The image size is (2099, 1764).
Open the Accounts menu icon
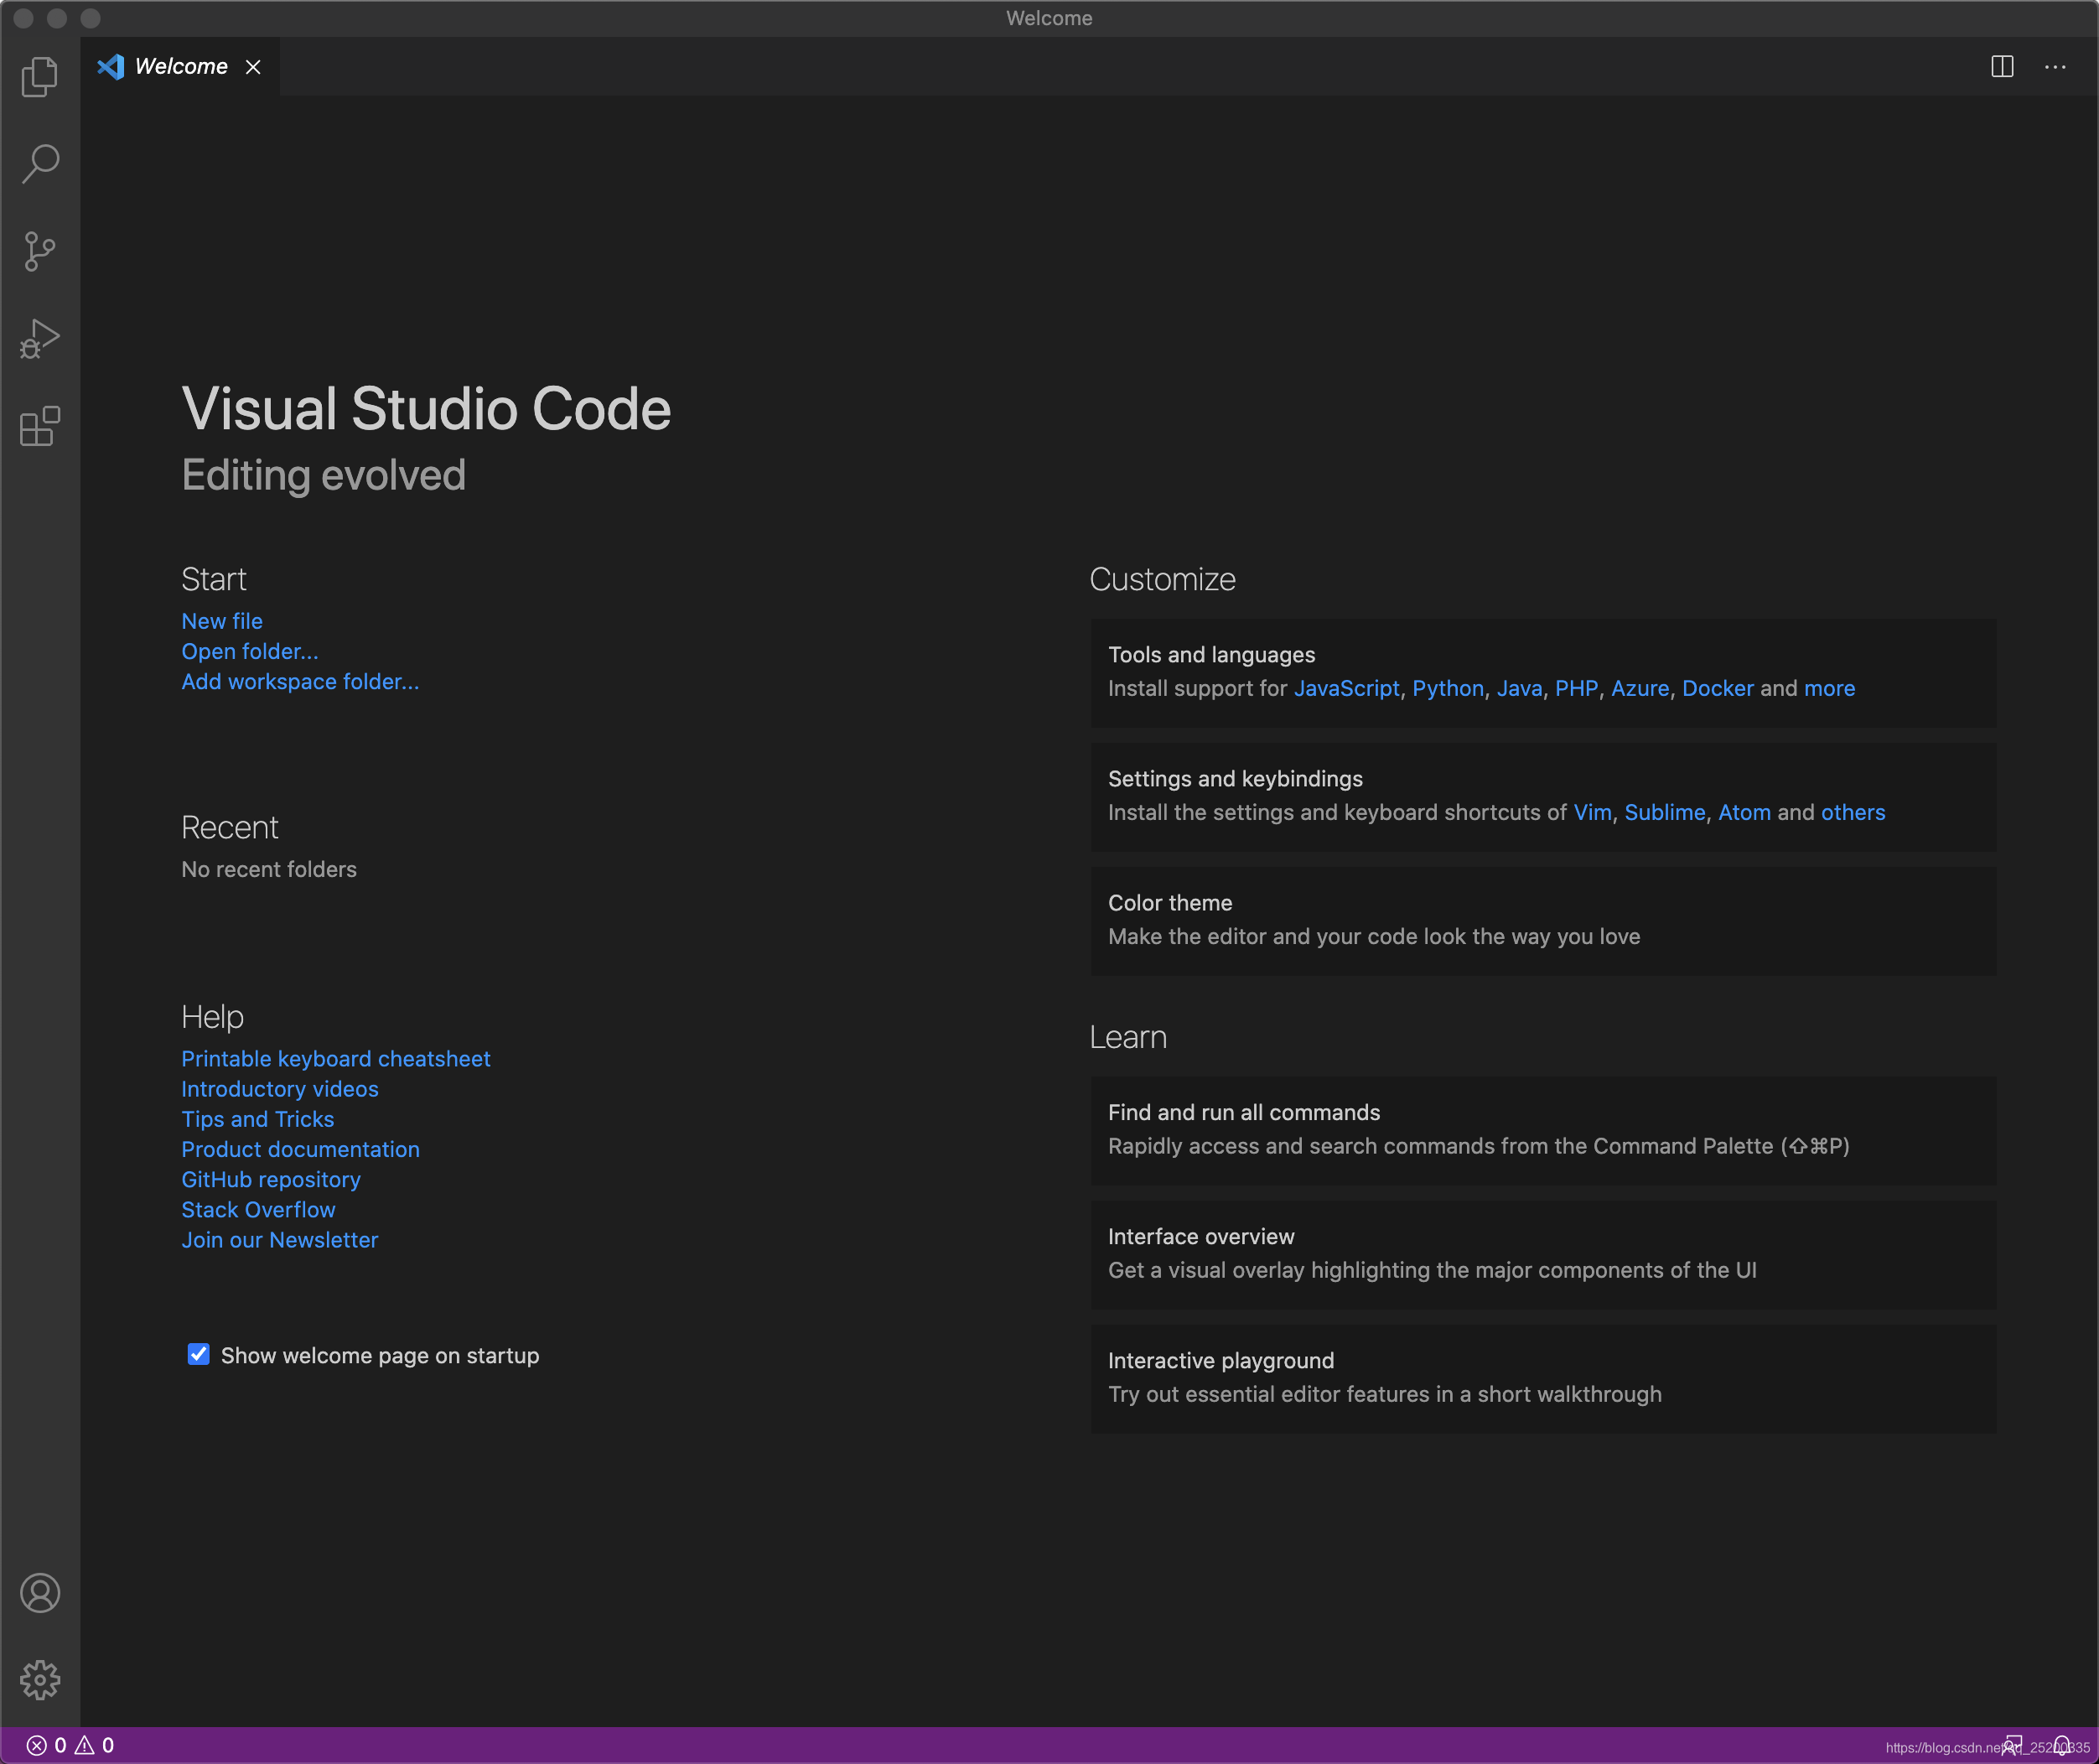pos(40,1592)
